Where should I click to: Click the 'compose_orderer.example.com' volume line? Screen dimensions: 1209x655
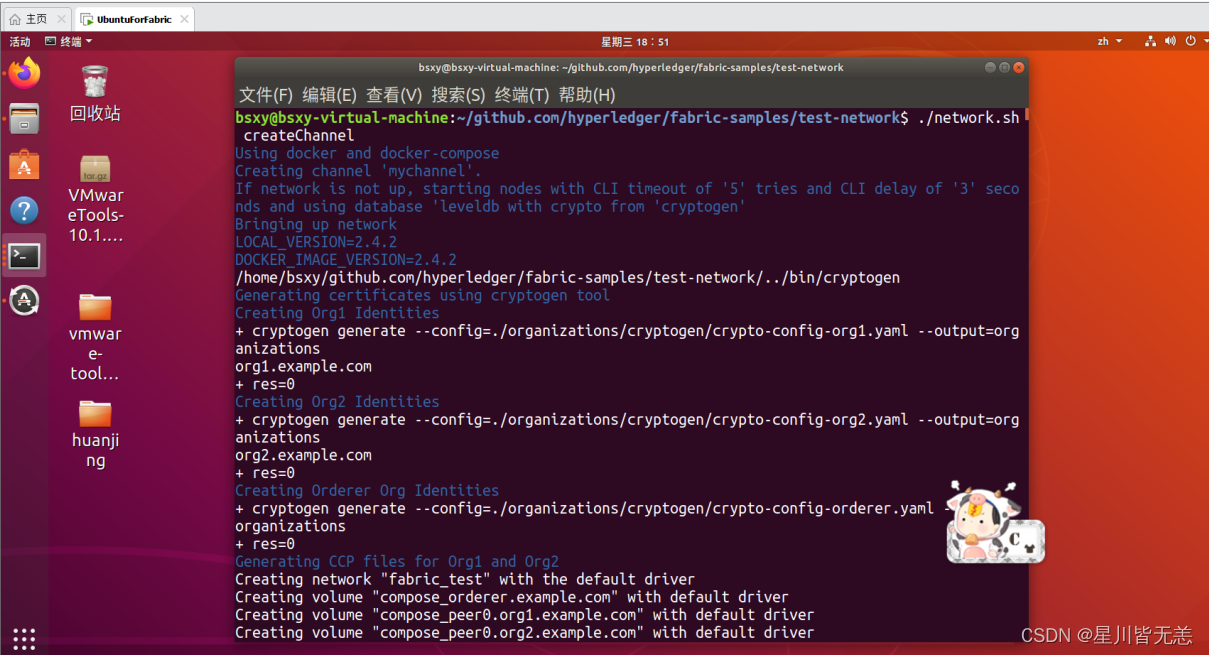tap(512, 597)
